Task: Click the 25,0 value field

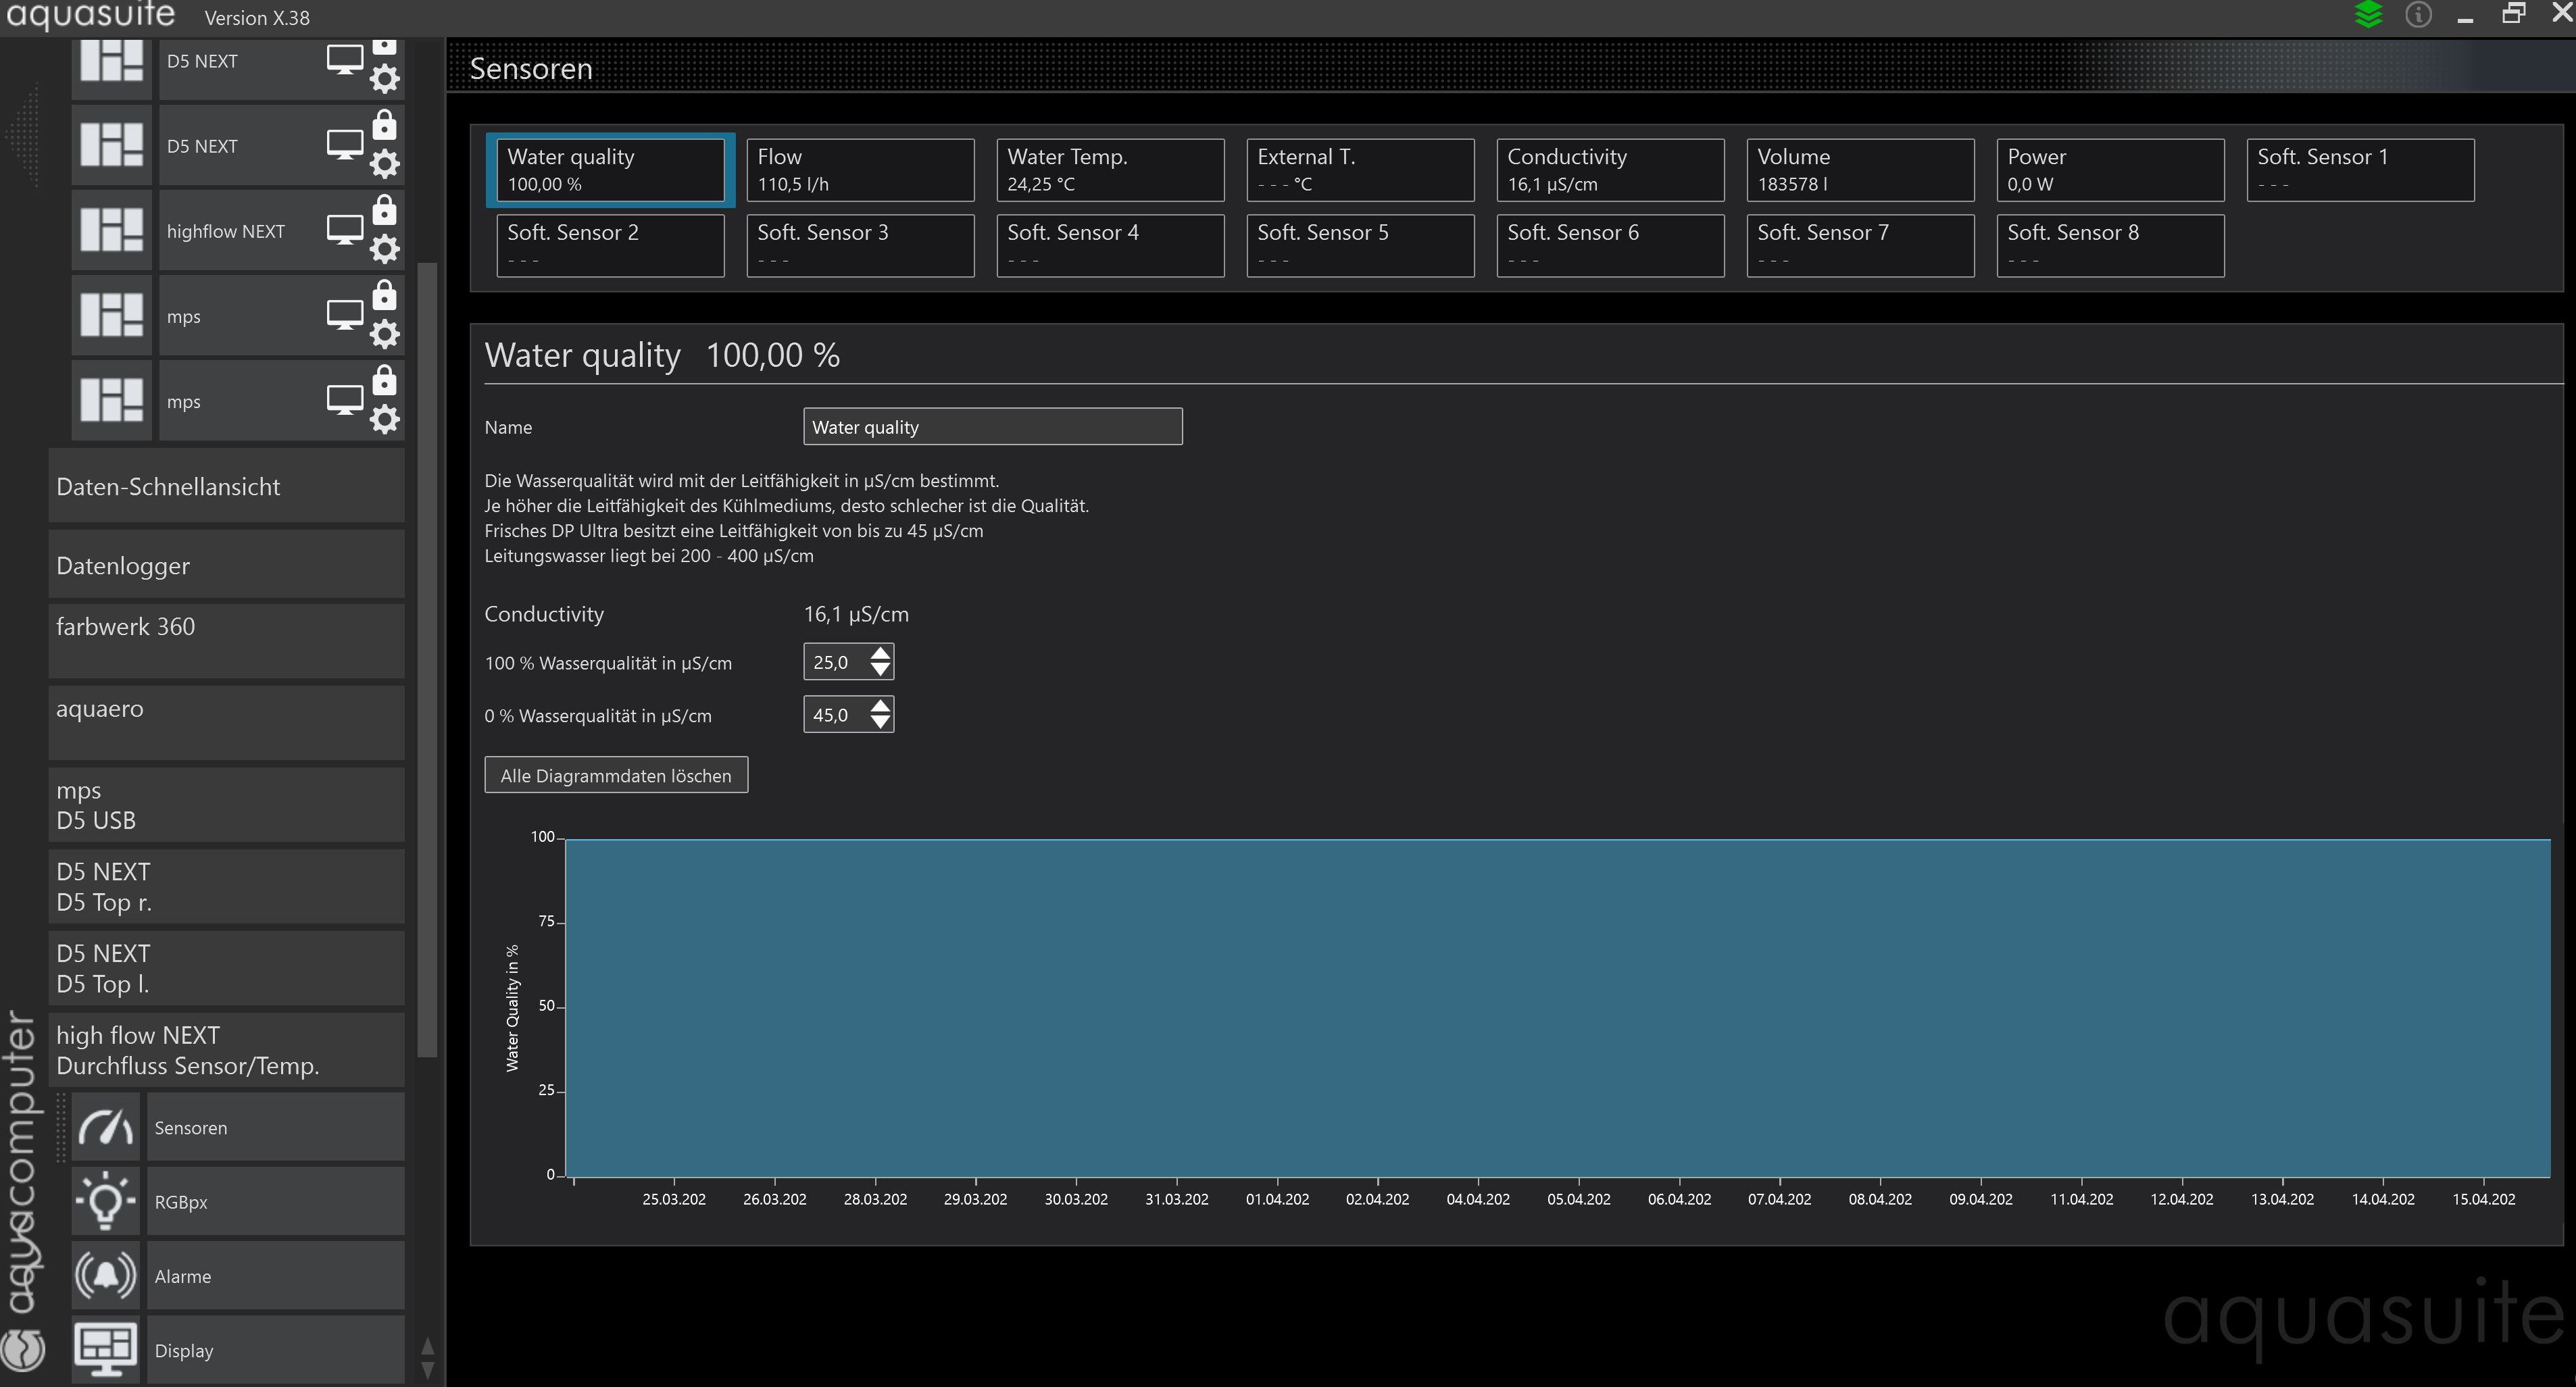Action: click(x=836, y=662)
